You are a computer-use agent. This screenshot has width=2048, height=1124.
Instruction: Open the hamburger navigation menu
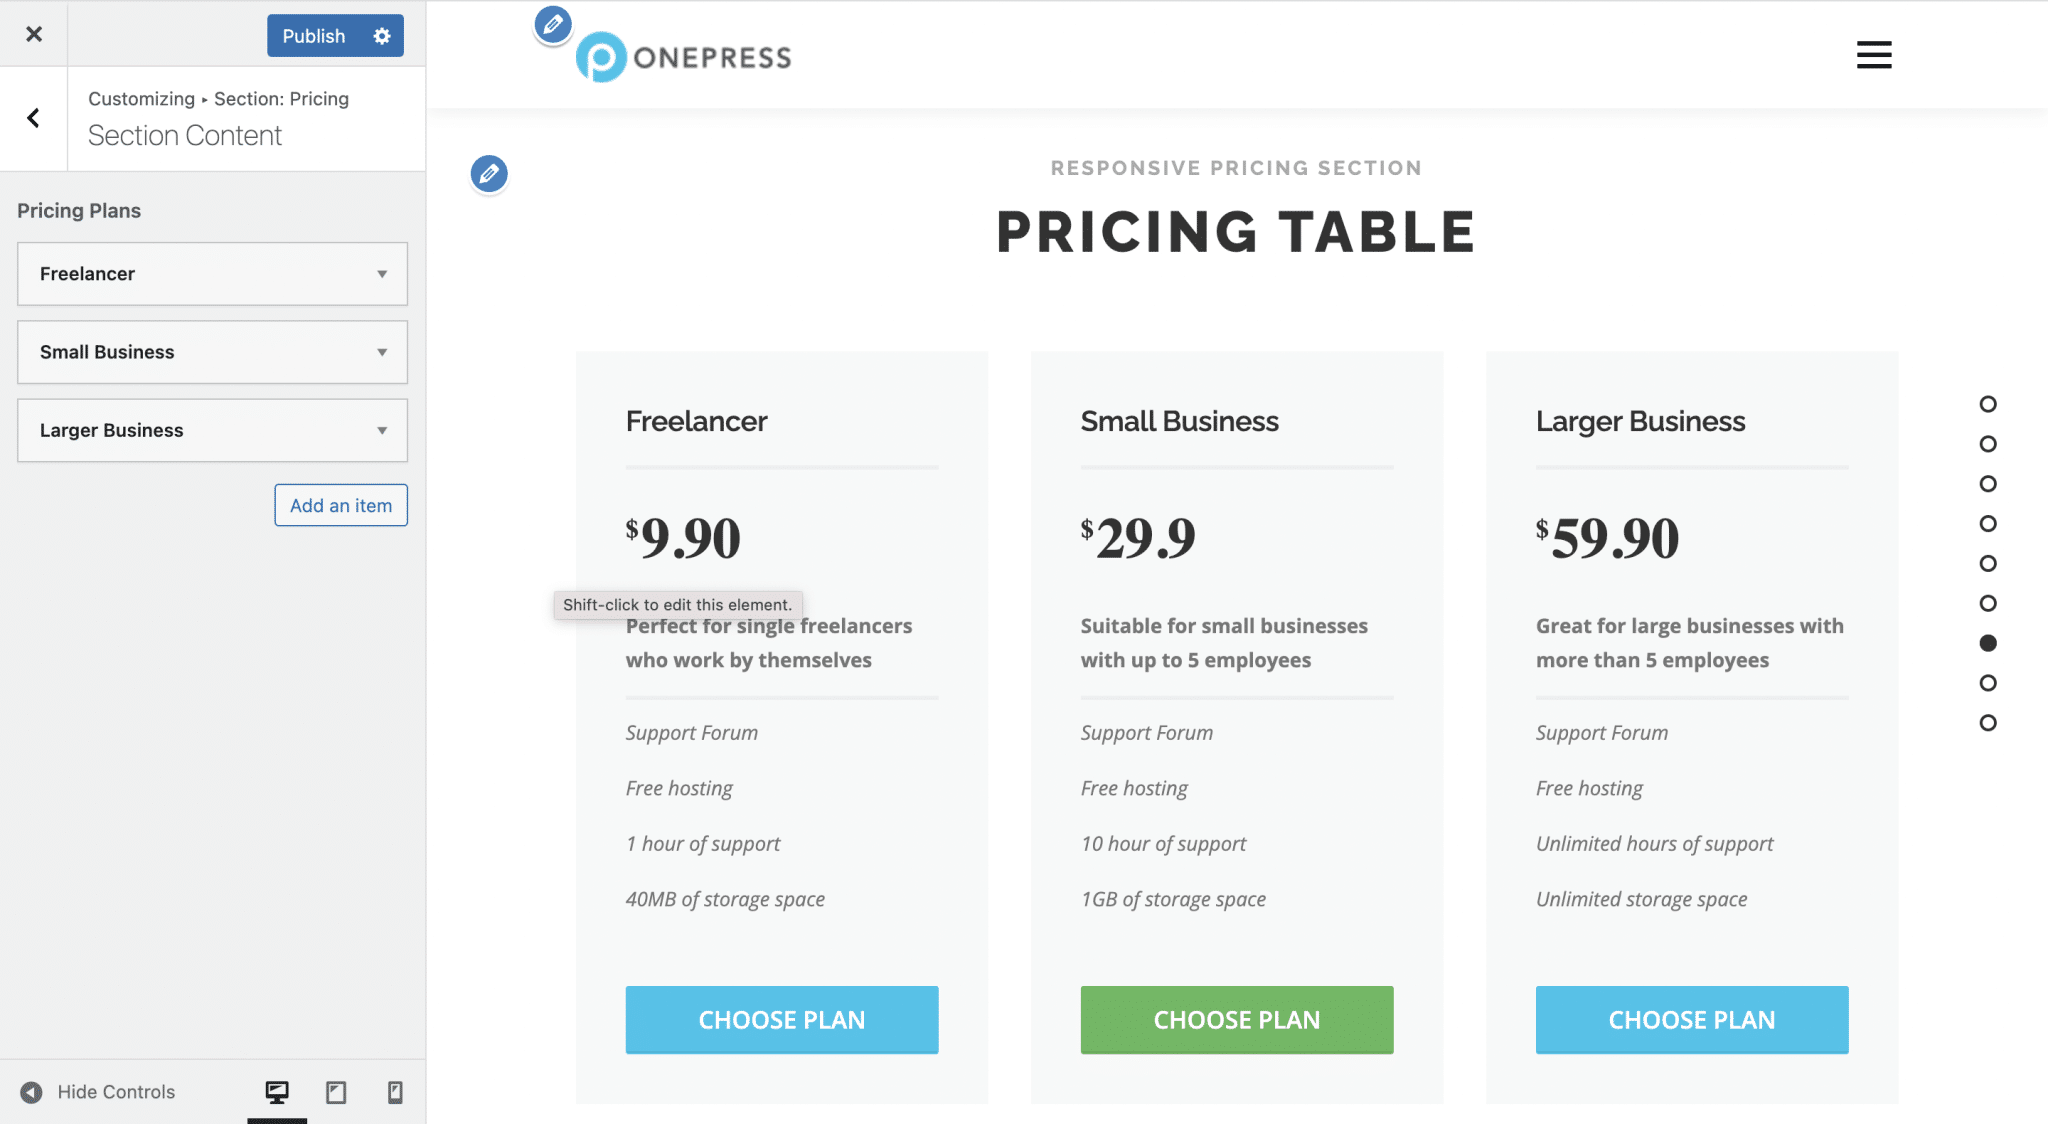1873,54
